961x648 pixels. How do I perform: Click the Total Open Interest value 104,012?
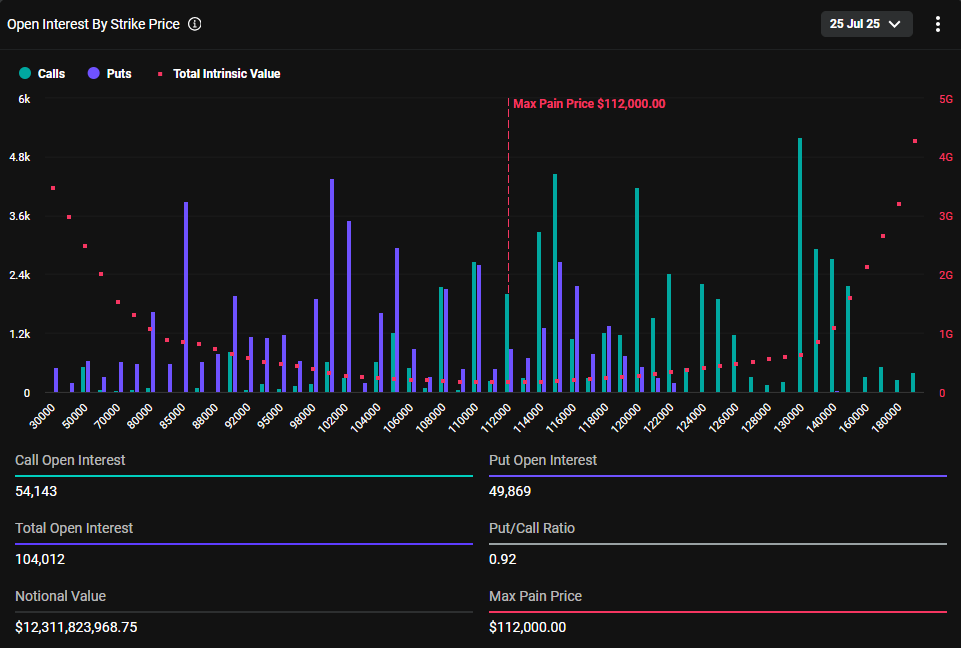[x=39, y=559]
